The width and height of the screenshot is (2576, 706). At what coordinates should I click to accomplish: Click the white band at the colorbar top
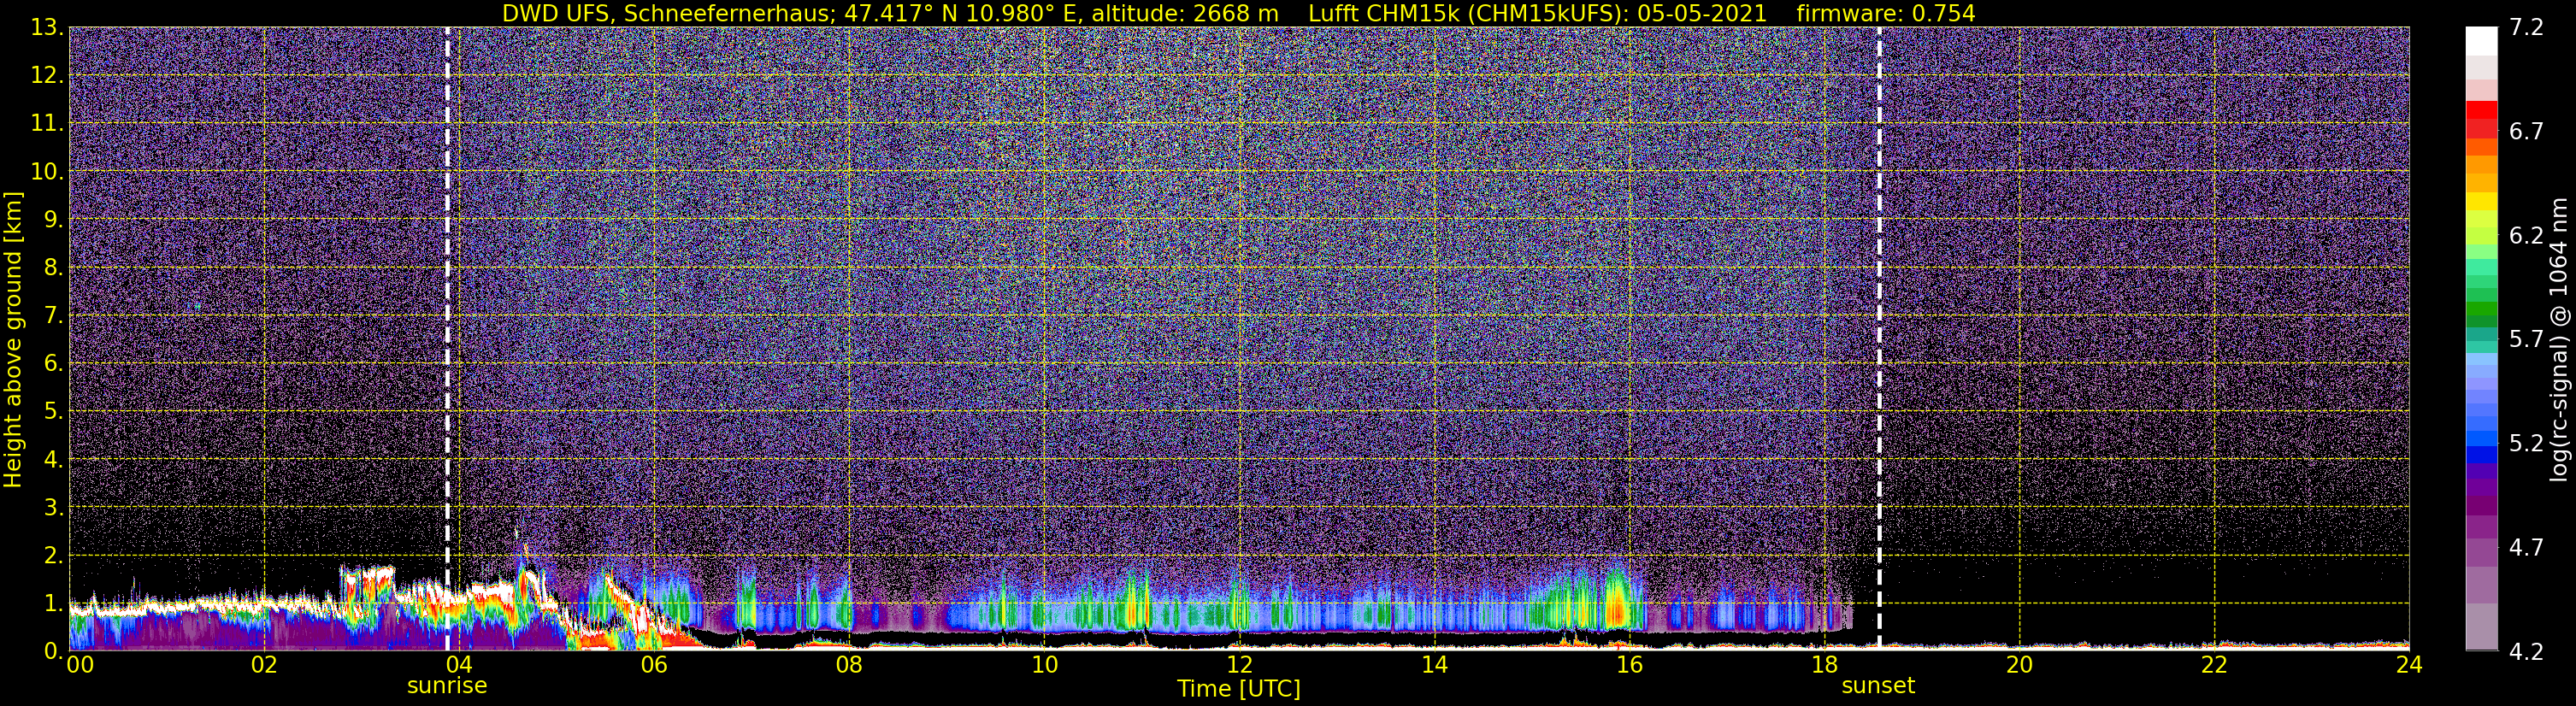tap(2481, 41)
